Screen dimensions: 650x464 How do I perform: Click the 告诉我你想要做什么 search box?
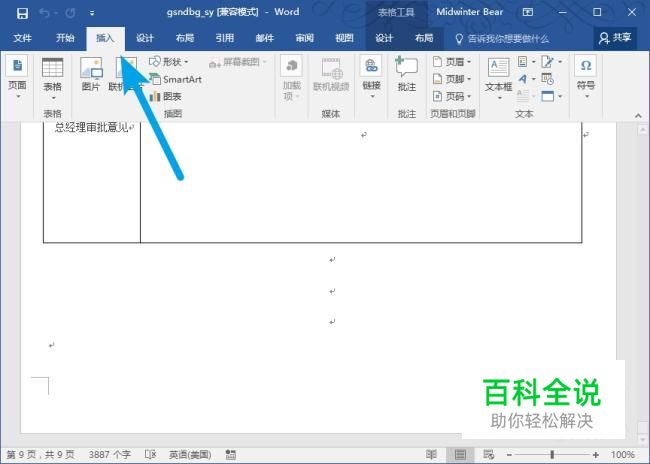pos(502,39)
